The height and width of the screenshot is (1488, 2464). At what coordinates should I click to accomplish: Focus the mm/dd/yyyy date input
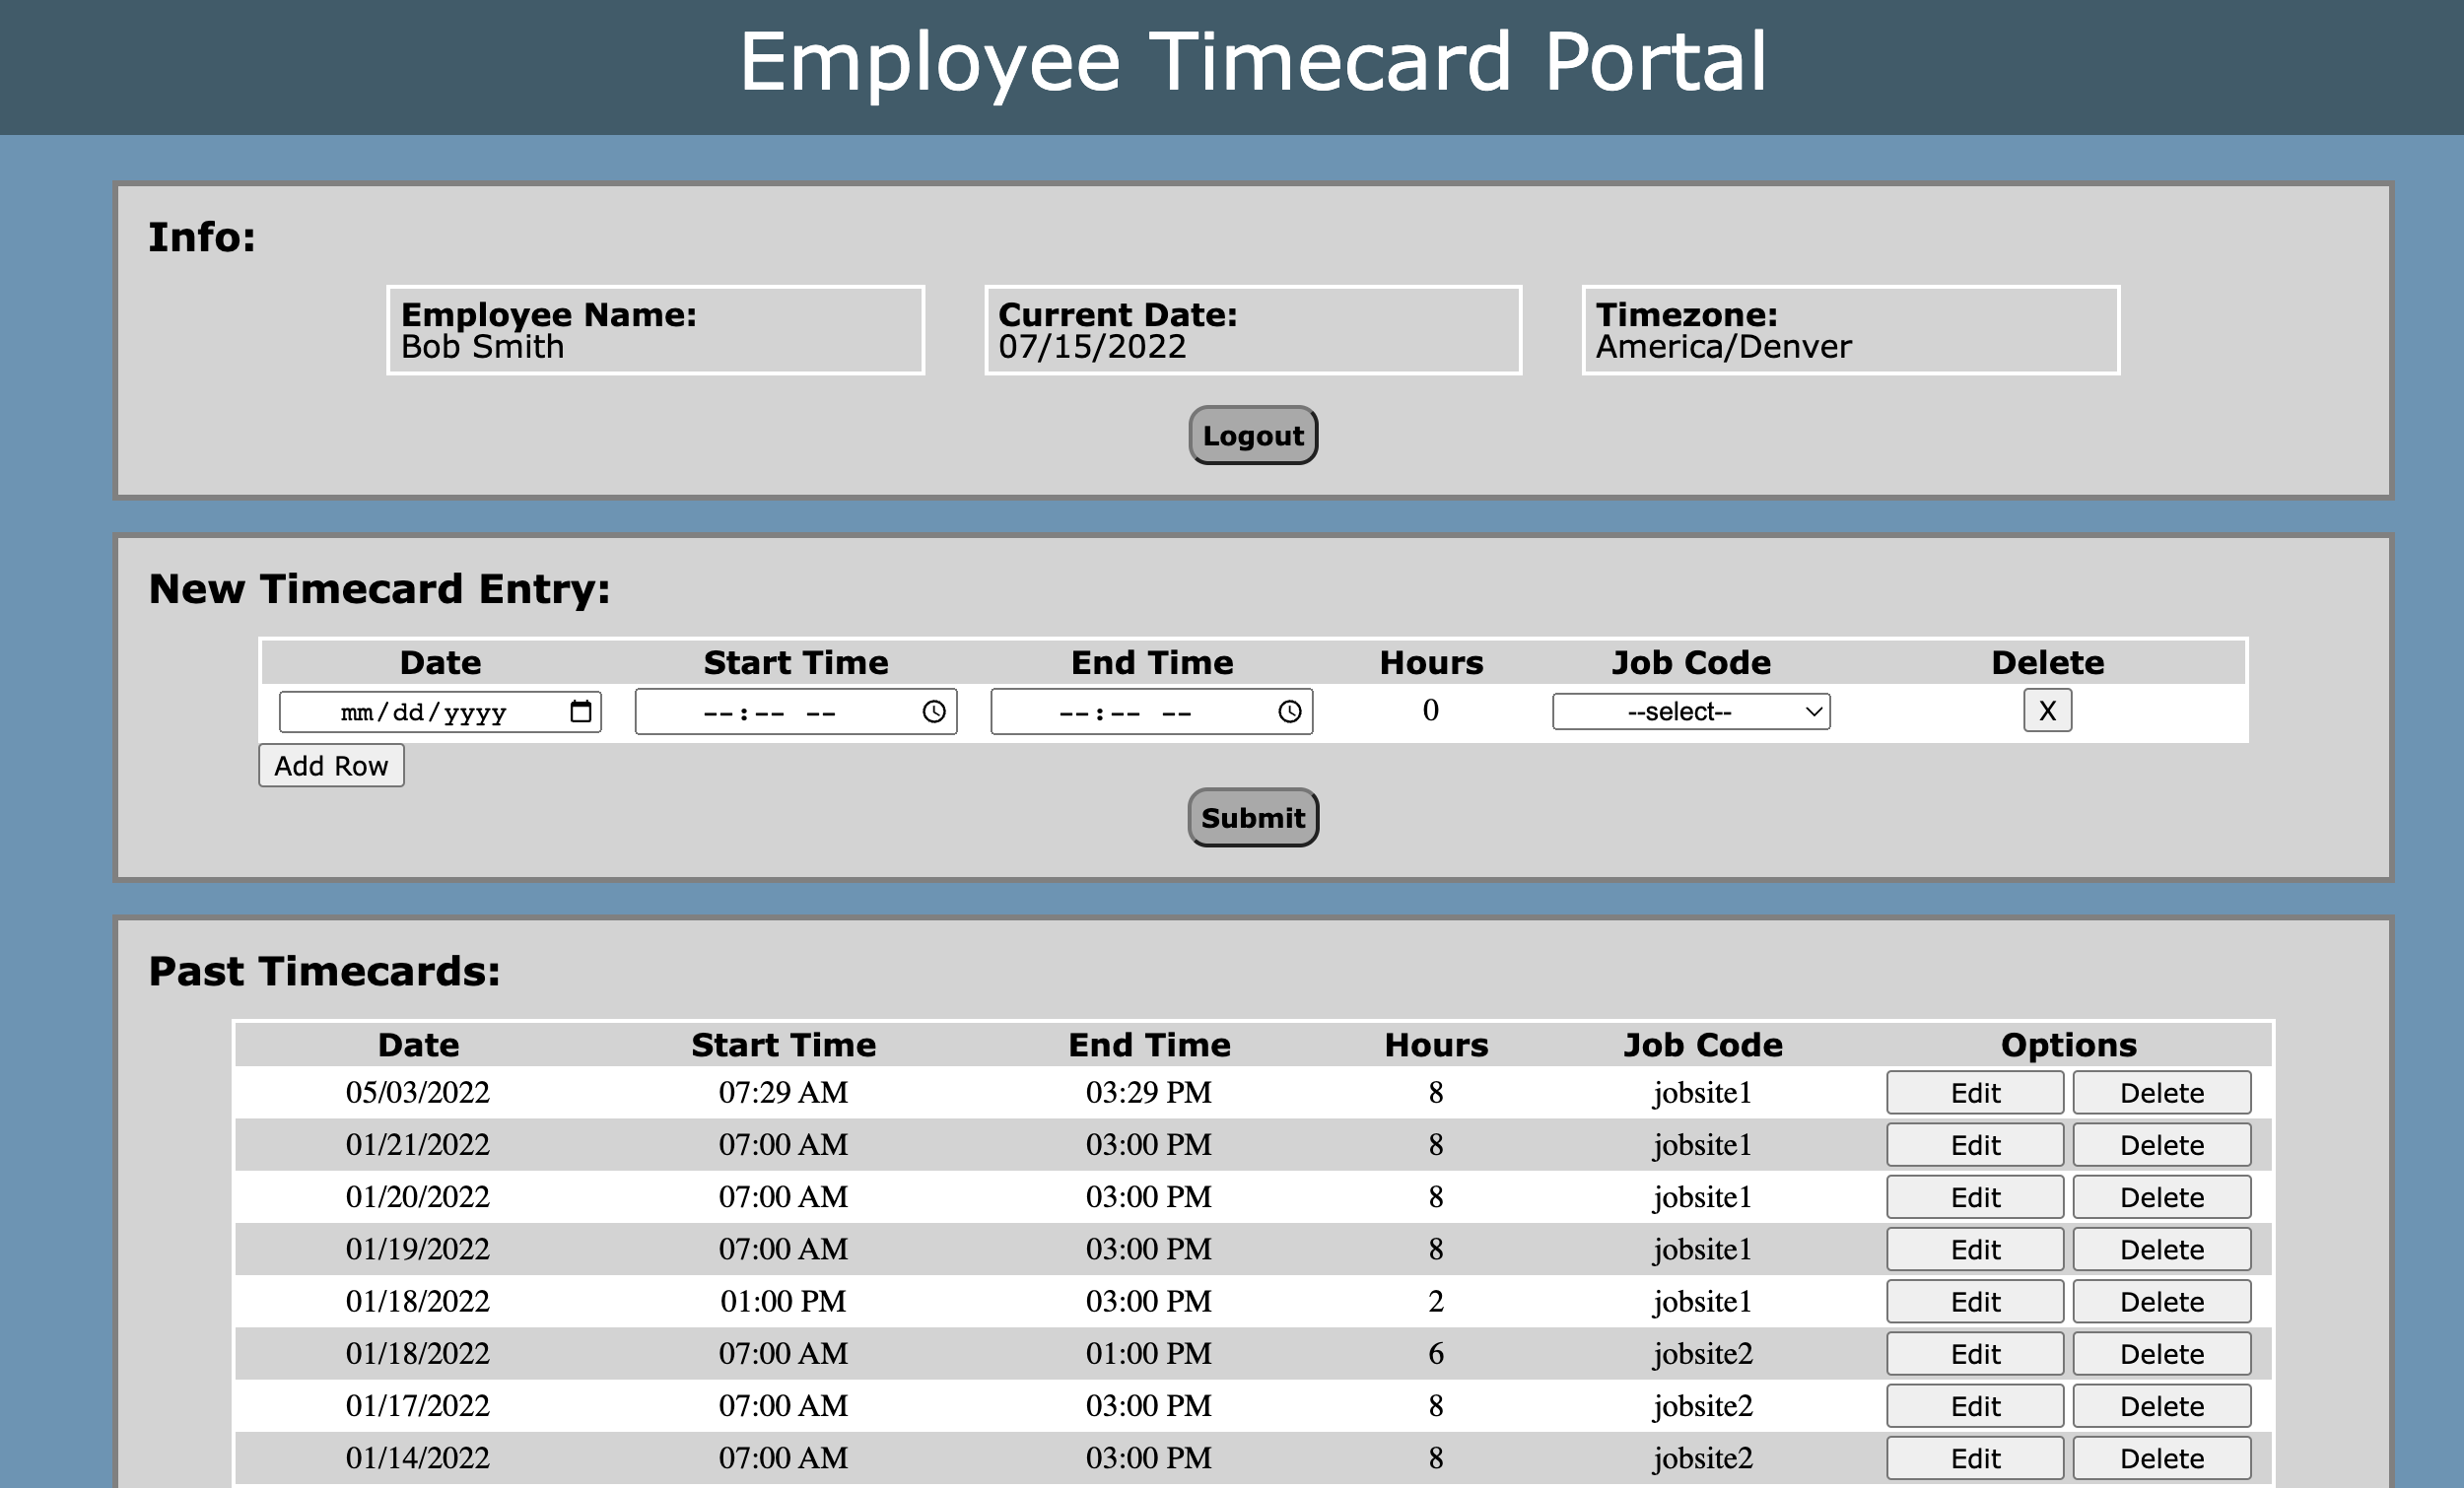tap(440, 711)
